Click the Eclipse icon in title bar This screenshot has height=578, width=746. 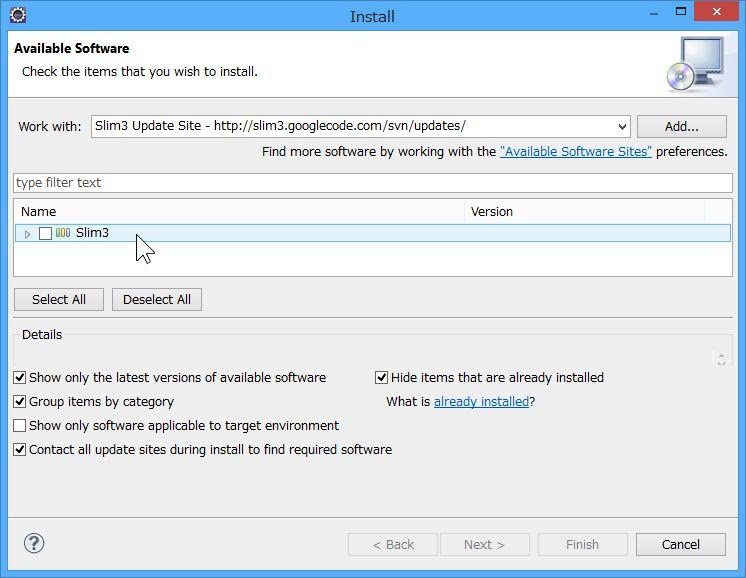coord(17,15)
